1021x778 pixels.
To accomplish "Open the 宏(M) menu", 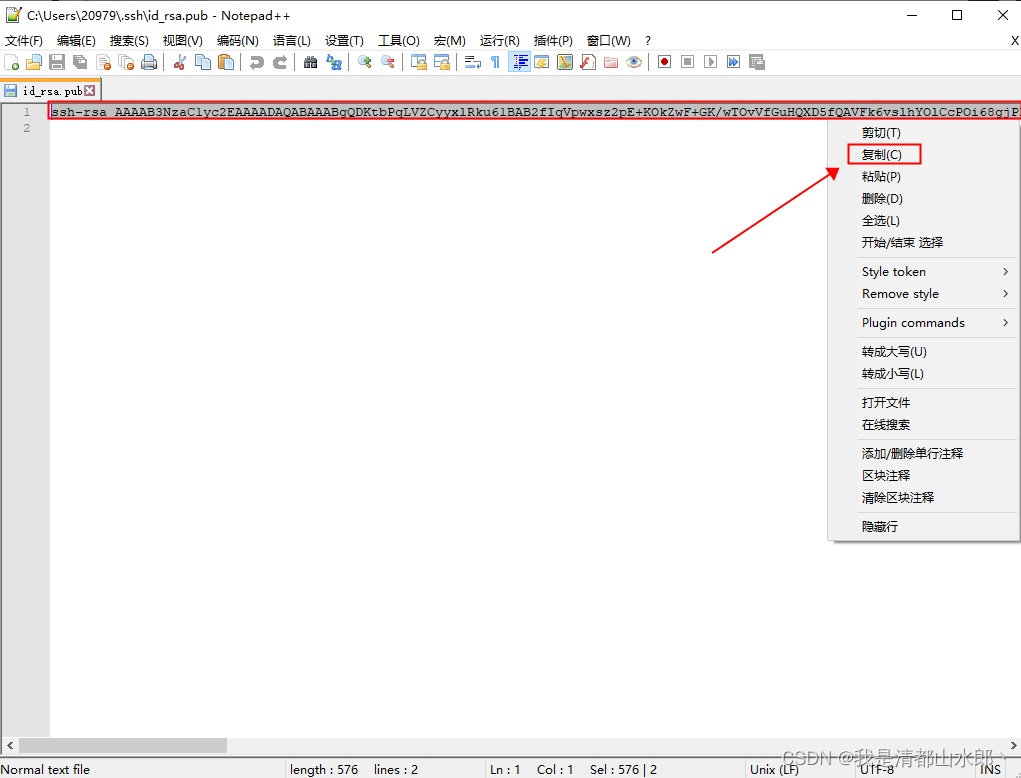I will pos(449,41).
